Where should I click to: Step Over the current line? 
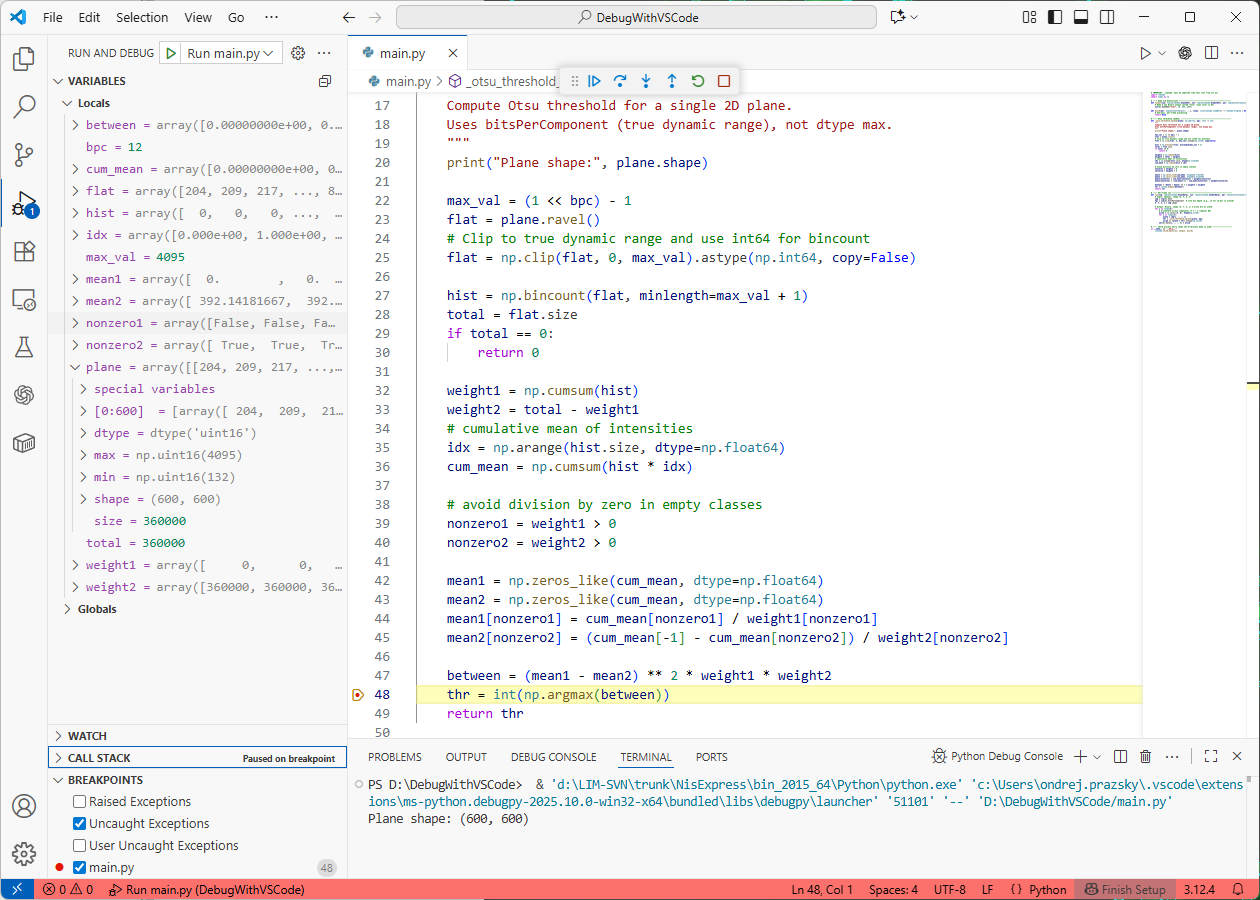620,81
